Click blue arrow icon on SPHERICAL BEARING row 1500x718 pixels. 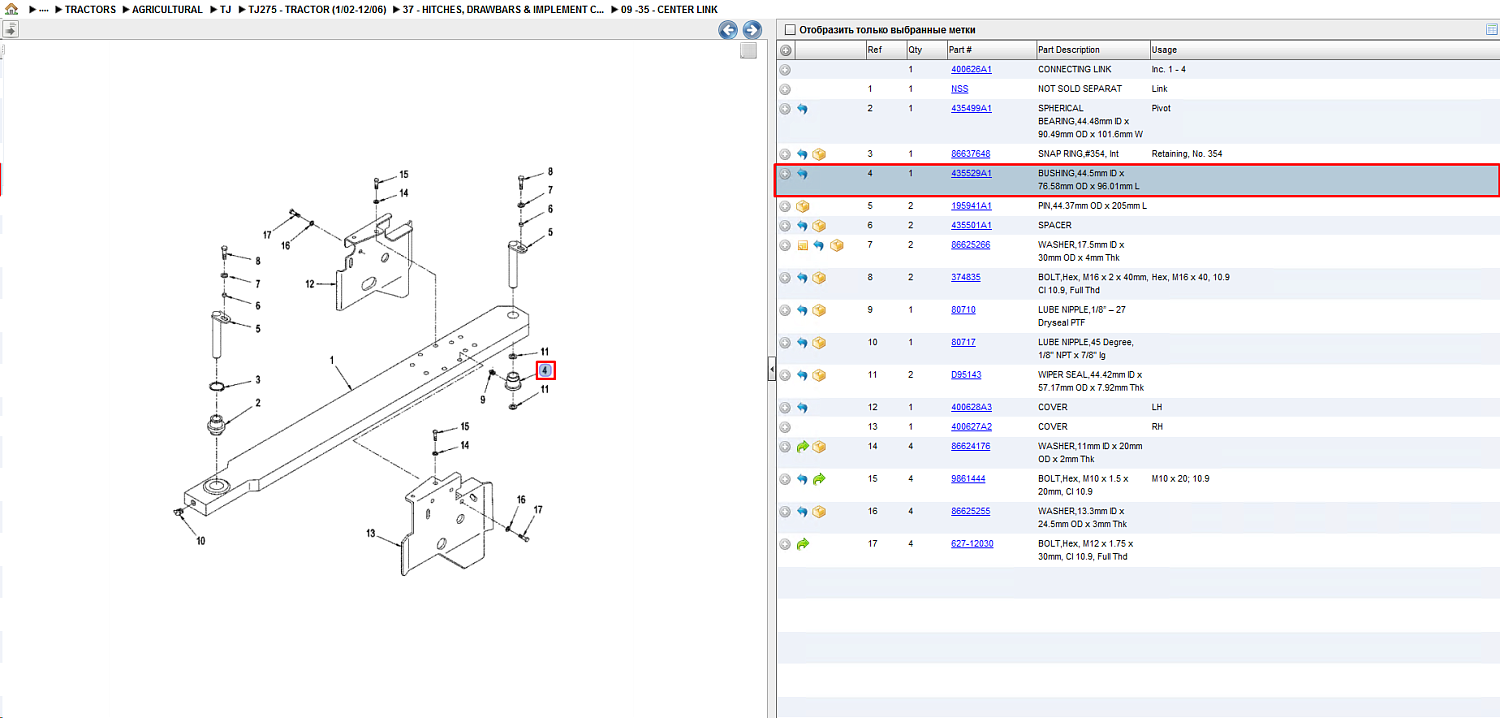[802, 109]
